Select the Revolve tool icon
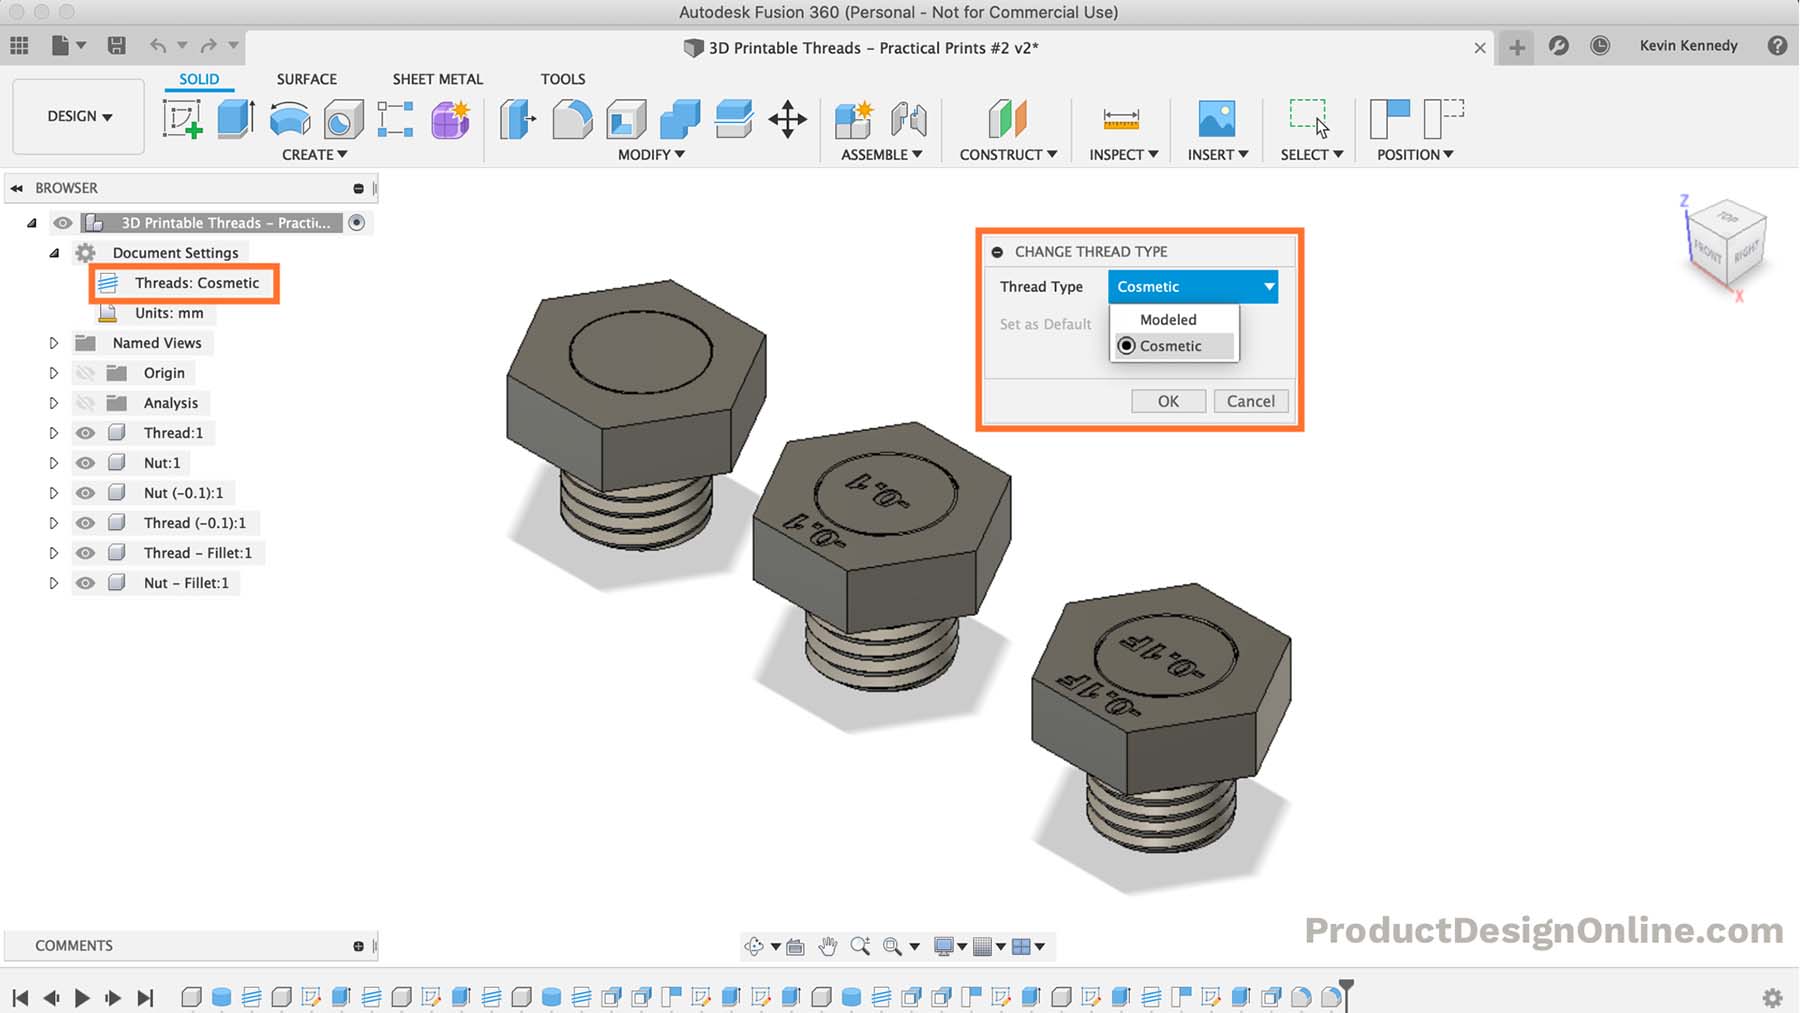This screenshot has width=1800, height=1013. (290, 119)
